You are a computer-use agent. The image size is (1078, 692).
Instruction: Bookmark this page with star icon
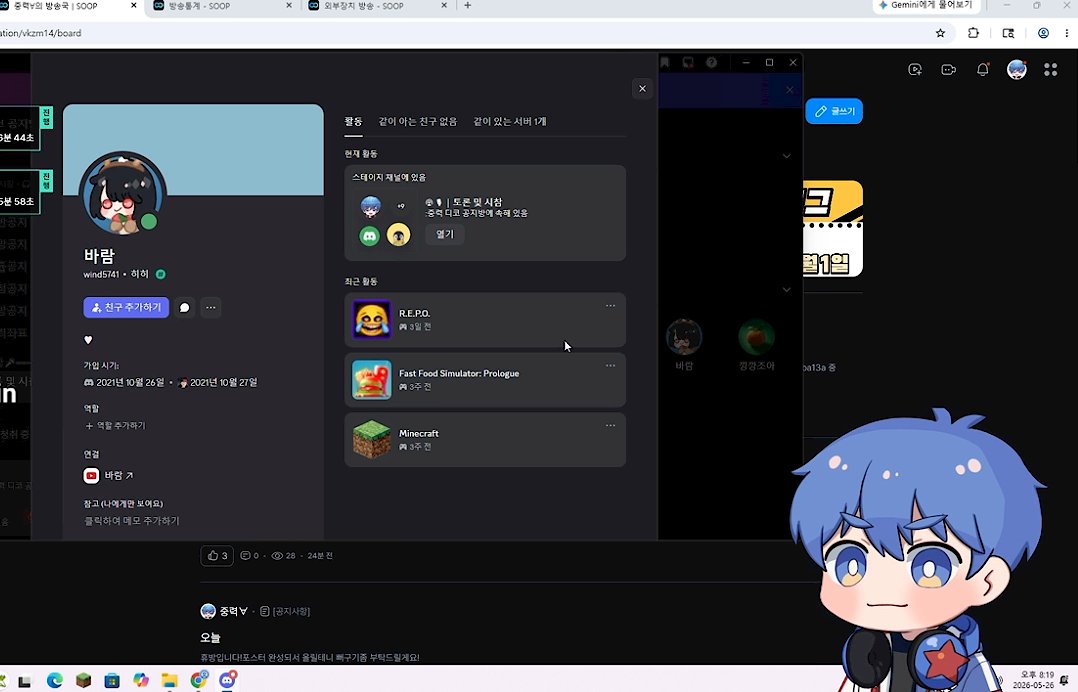(x=940, y=33)
